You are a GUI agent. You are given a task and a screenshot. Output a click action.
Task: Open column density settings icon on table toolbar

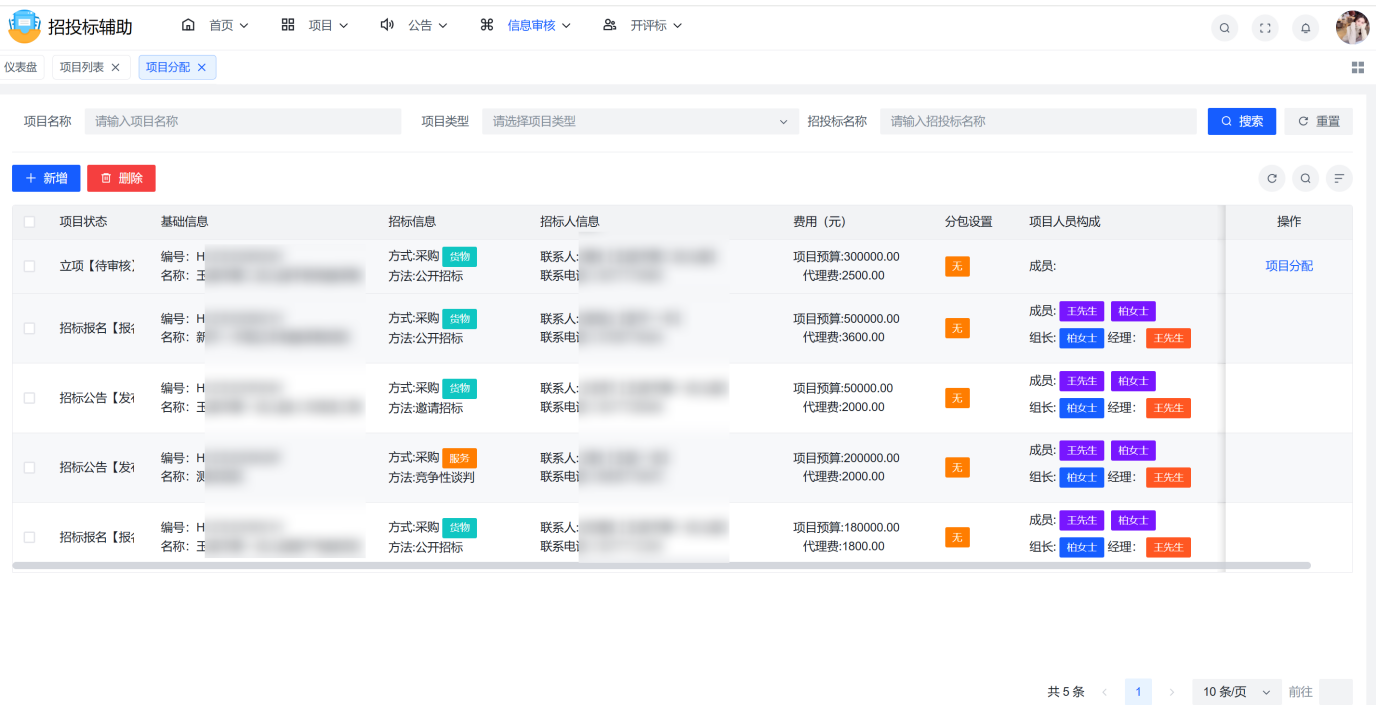pos(1339,178)
